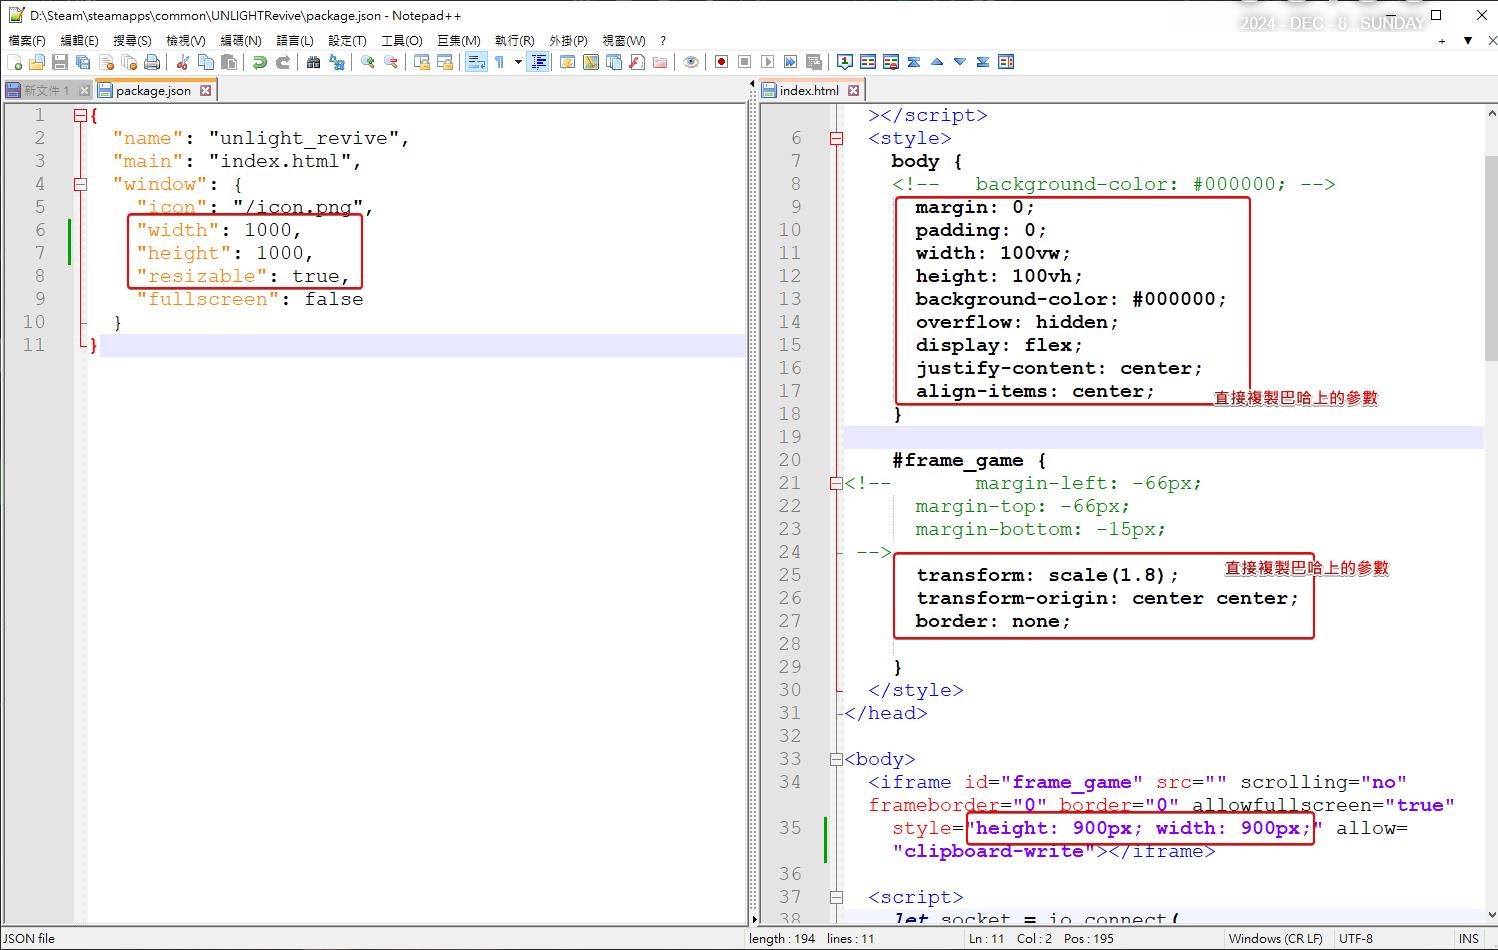Toggle word wrap in the toolbar

click(x=476, y=62)
